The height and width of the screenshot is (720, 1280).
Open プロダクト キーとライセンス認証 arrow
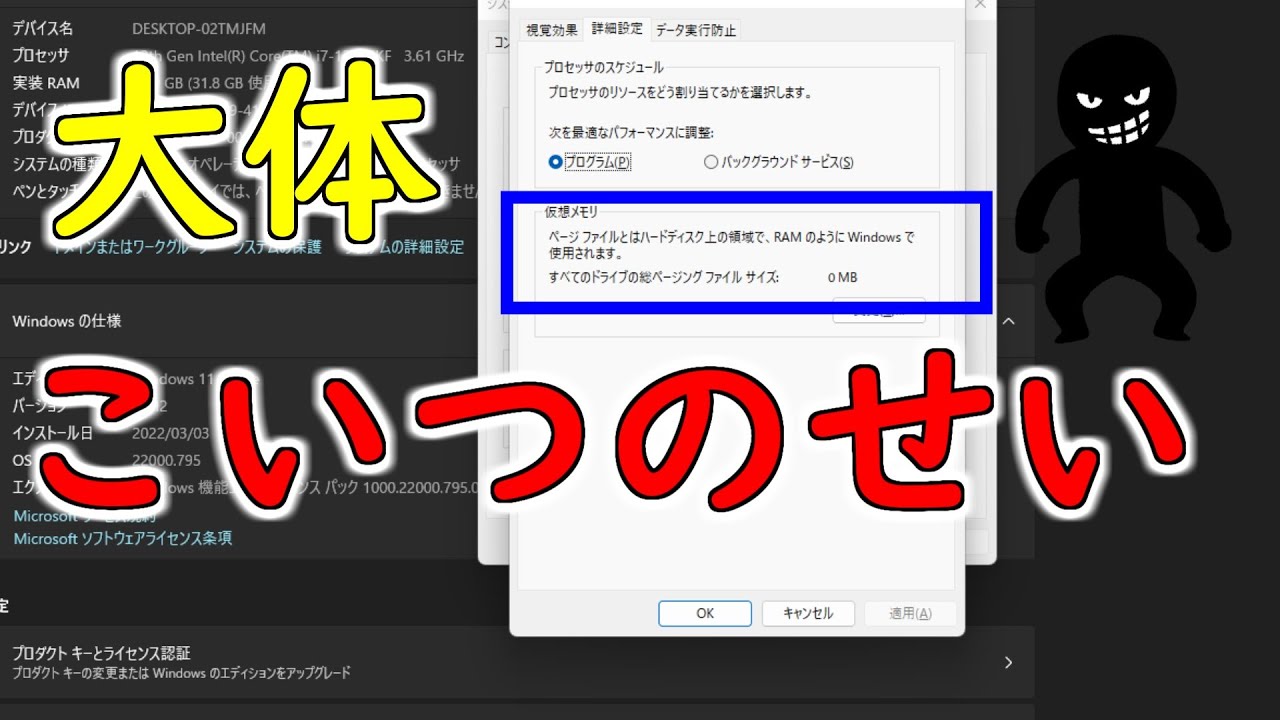pos(1008,662)
